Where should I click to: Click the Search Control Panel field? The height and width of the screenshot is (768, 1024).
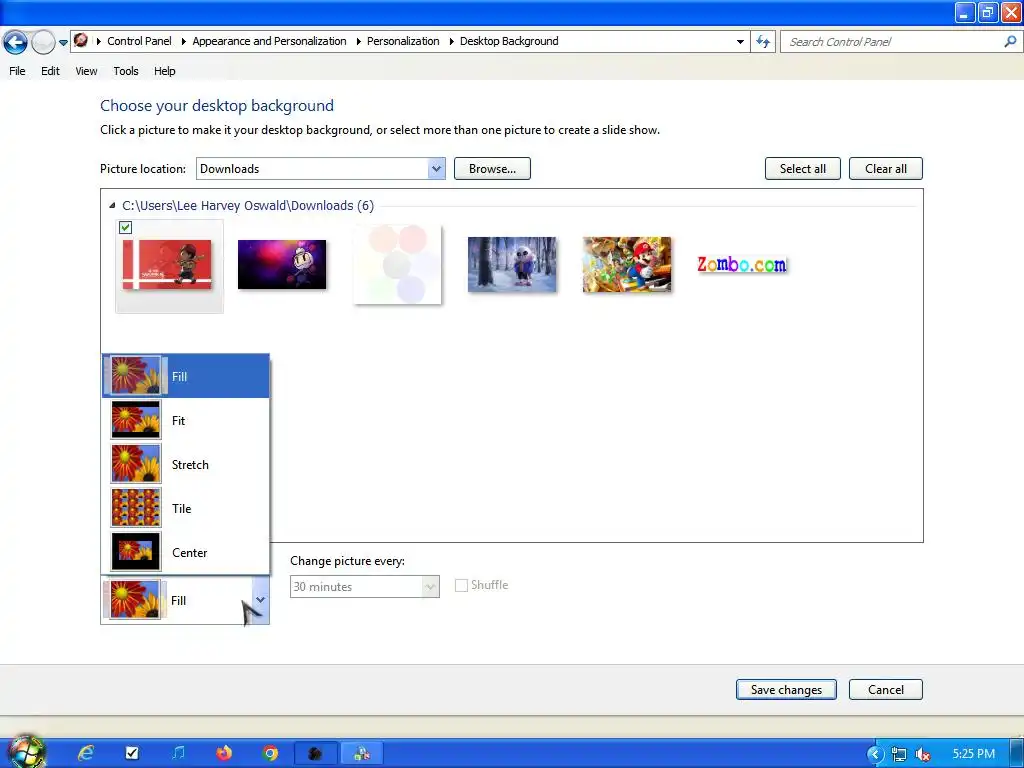click(x=890, y=42)
